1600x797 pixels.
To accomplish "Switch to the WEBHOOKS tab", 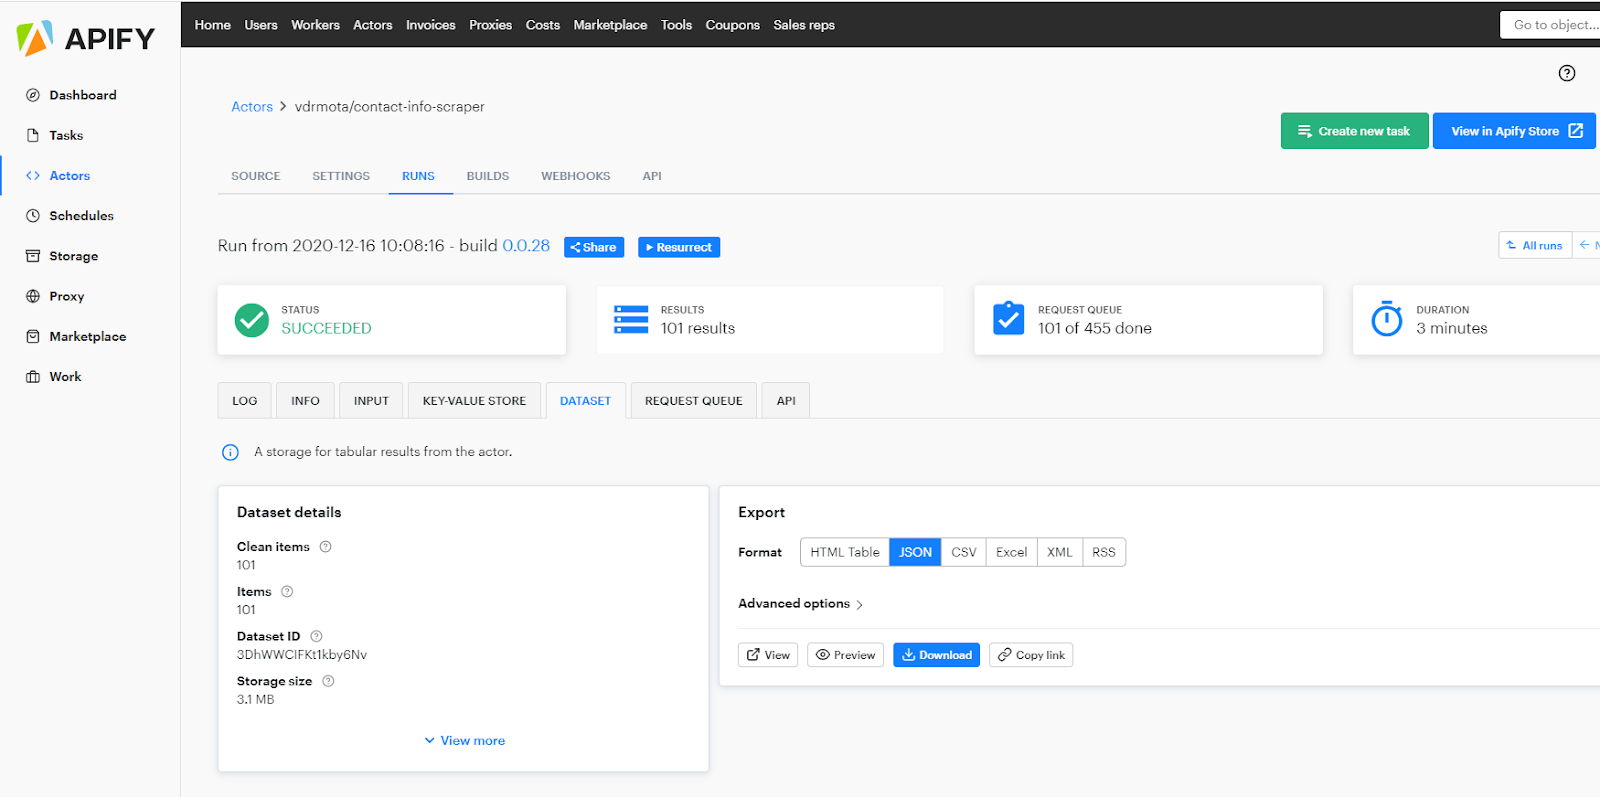I will pos(576,176).
